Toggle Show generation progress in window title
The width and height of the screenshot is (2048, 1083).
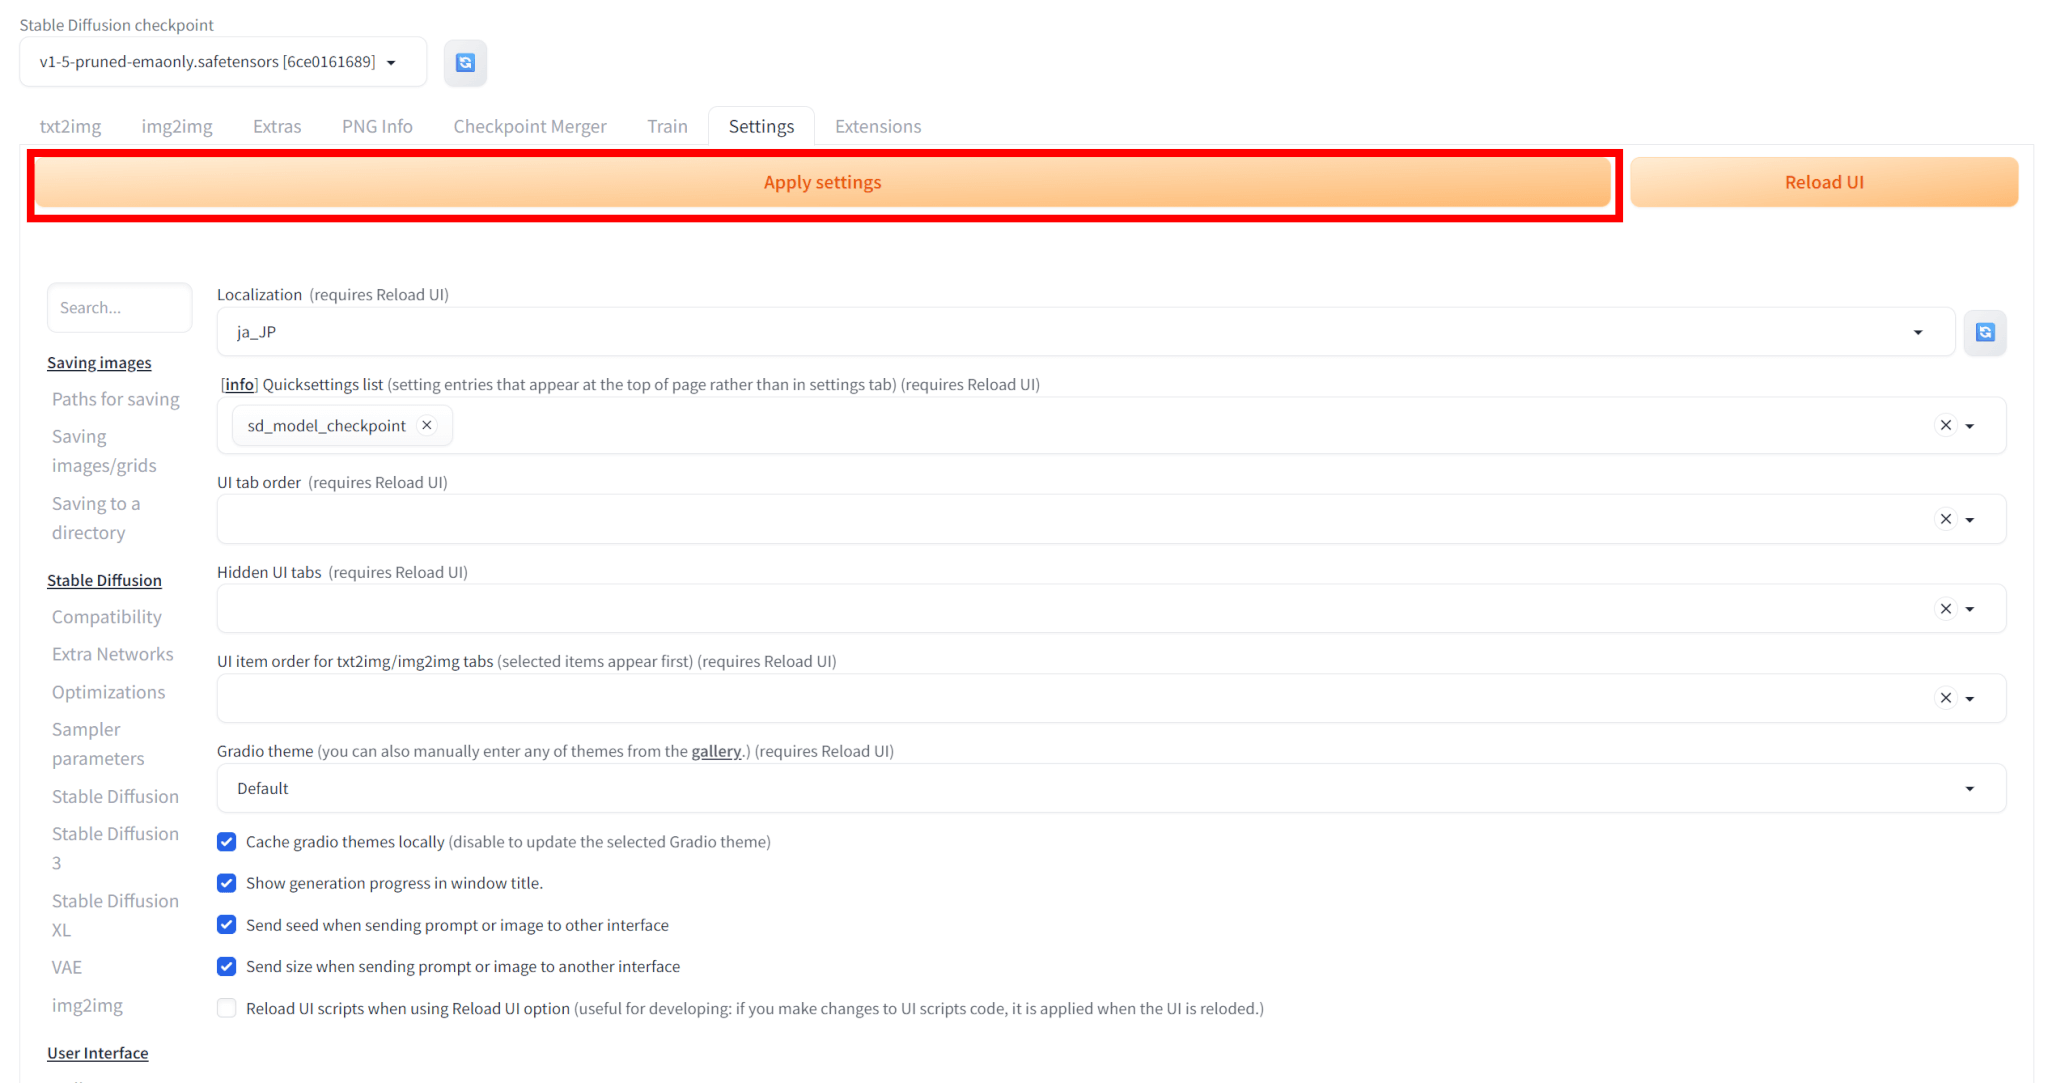click(227, 883)
